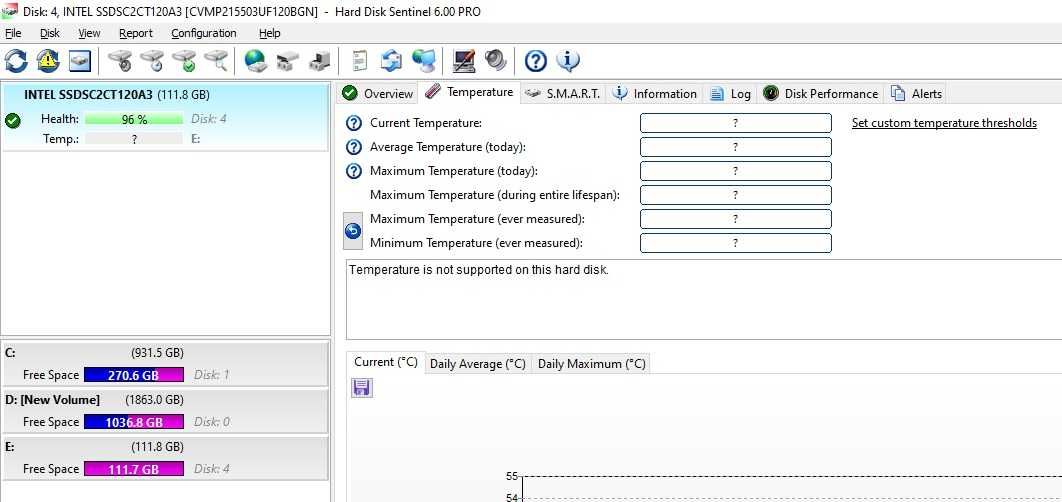Click the Average Temperature (today) value field
The image size is (1062, 502).
(x=736, y=147)
